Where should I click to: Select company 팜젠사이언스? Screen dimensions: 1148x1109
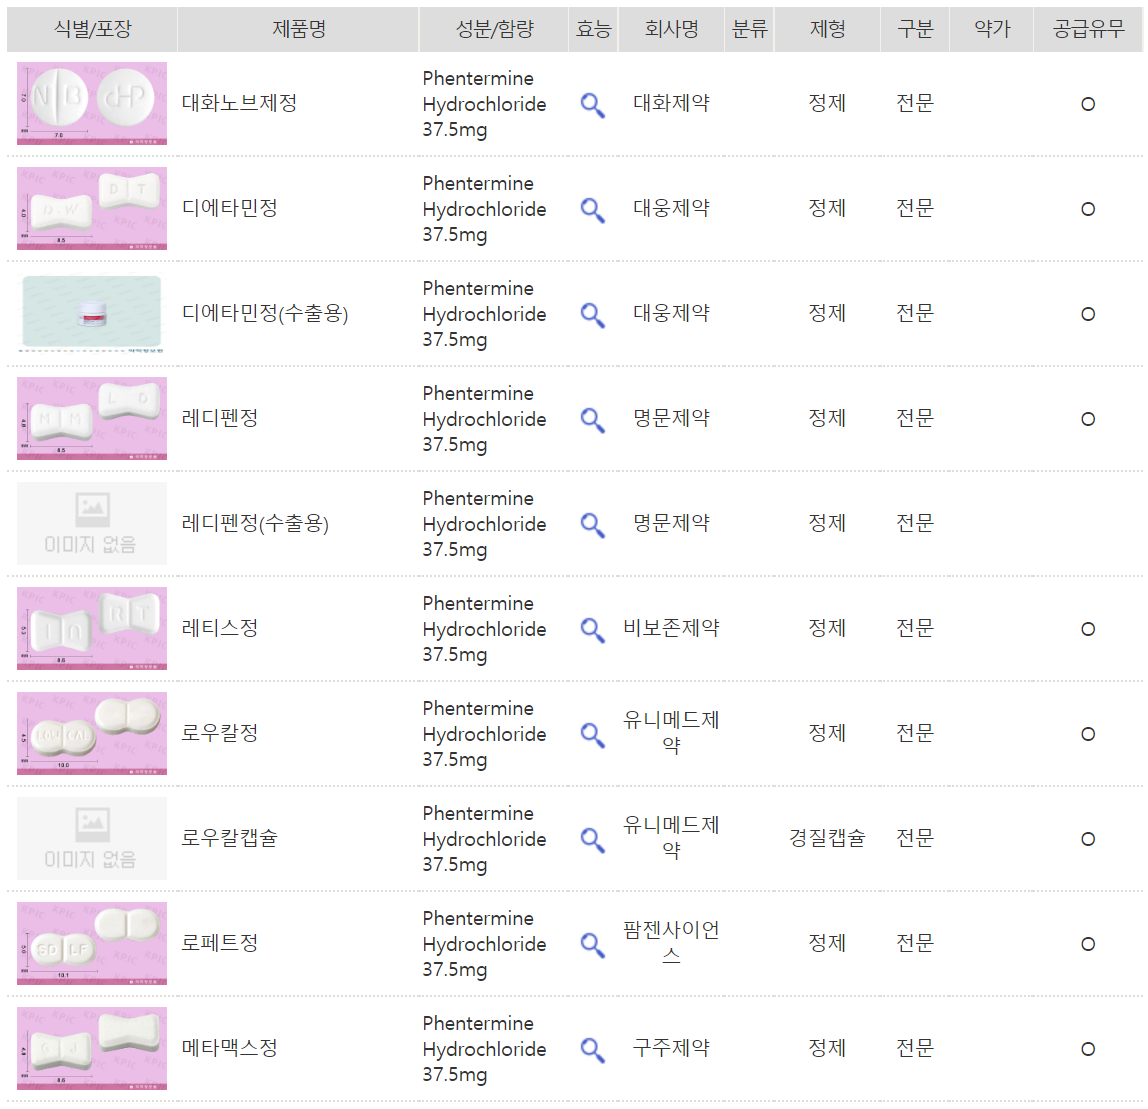pos(671,943)
